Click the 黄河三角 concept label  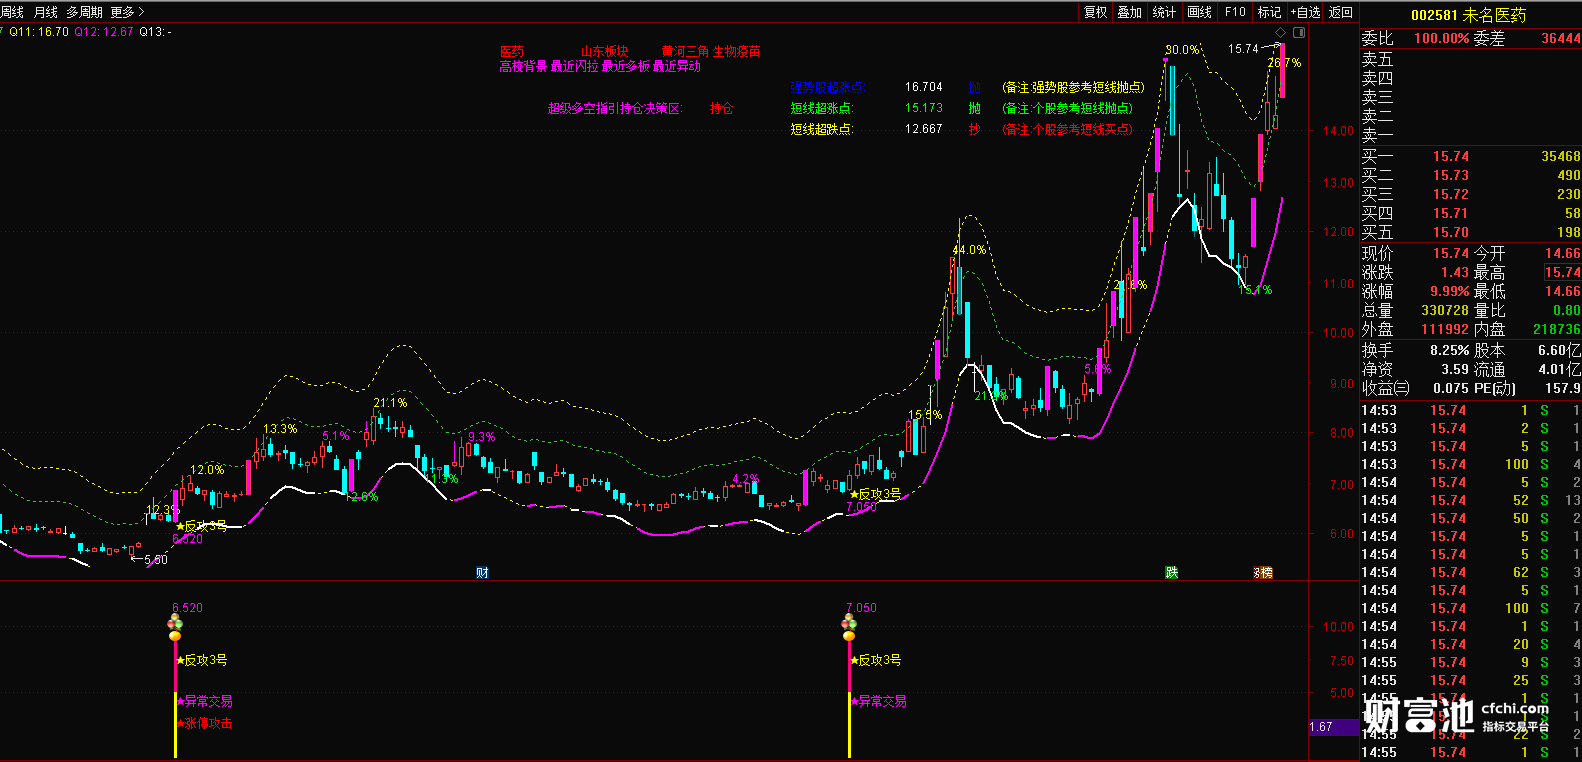pyautogui.click(x=685, y=51)
